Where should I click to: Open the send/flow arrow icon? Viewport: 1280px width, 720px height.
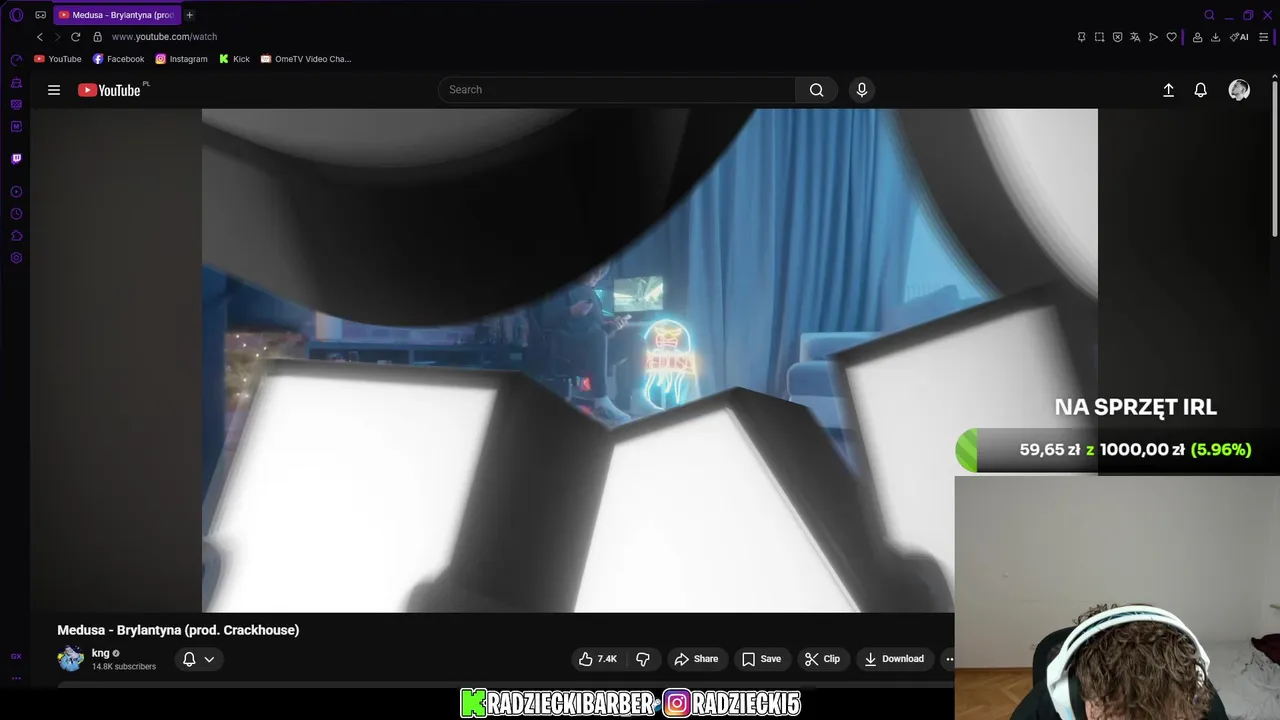(1153, 37)
